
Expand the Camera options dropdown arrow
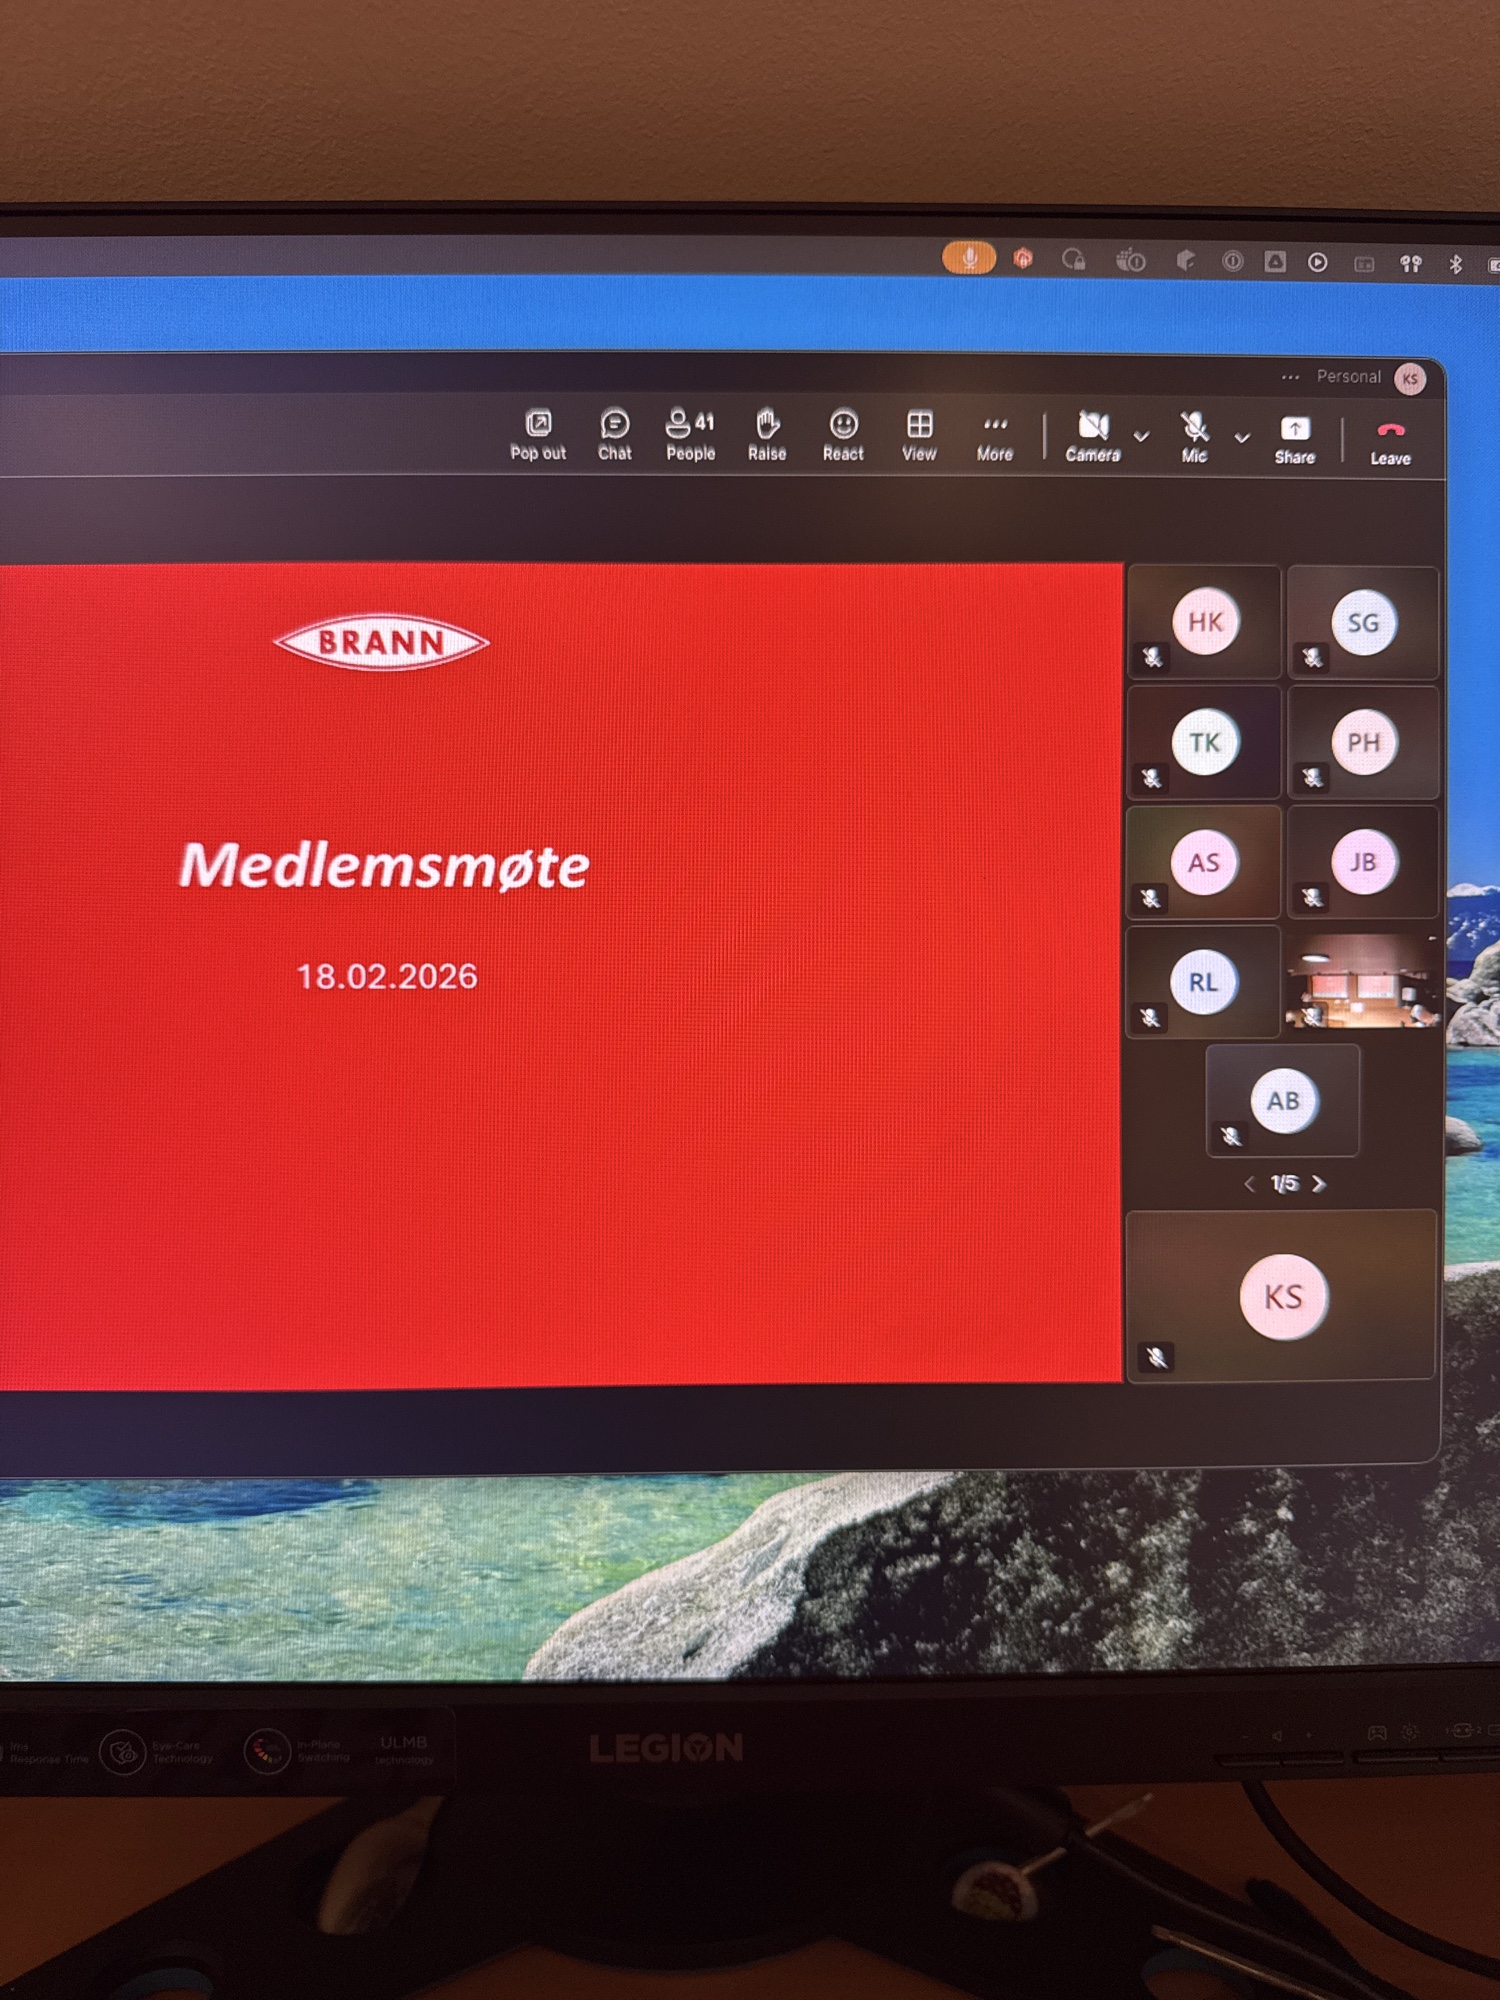(x=1141, y=436)
